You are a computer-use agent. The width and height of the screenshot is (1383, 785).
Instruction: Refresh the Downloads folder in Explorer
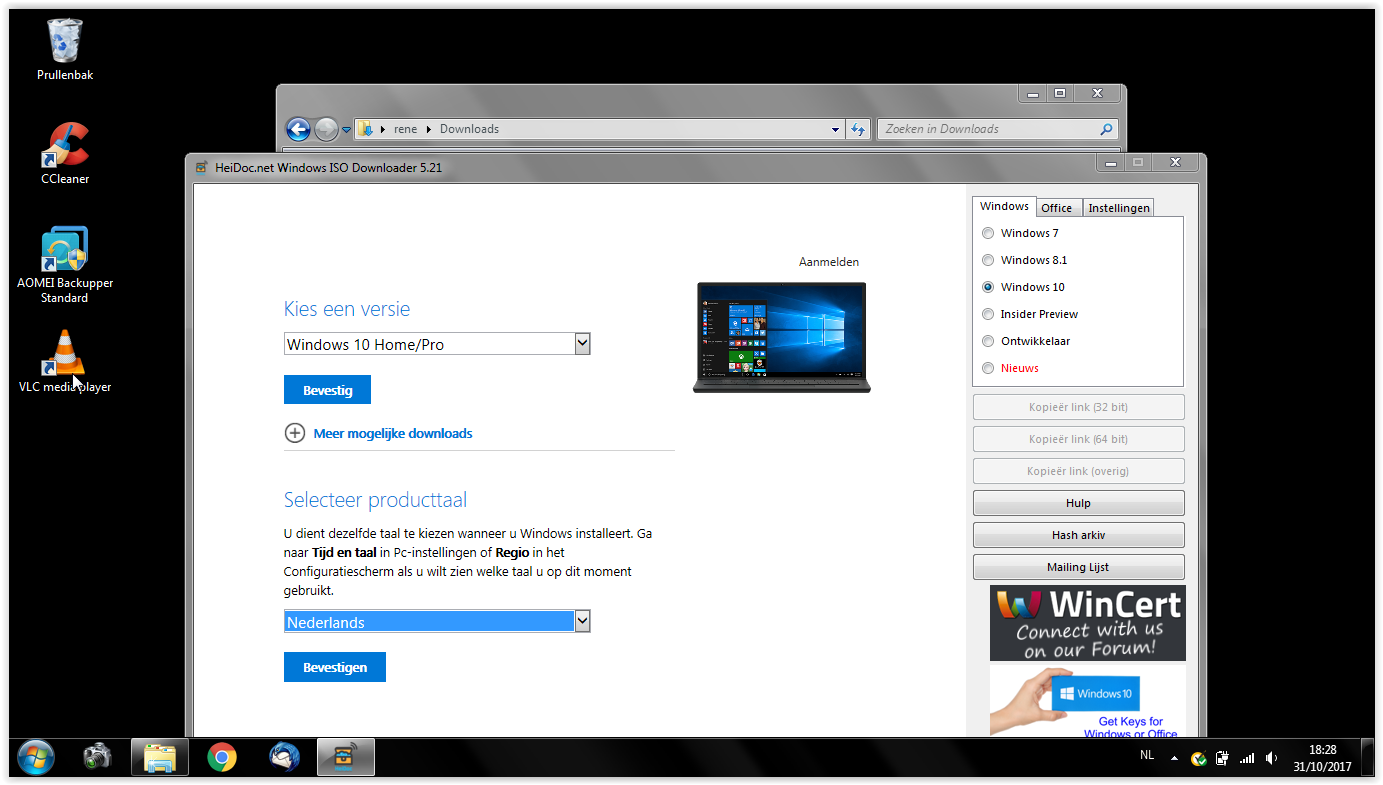(857, 129)
